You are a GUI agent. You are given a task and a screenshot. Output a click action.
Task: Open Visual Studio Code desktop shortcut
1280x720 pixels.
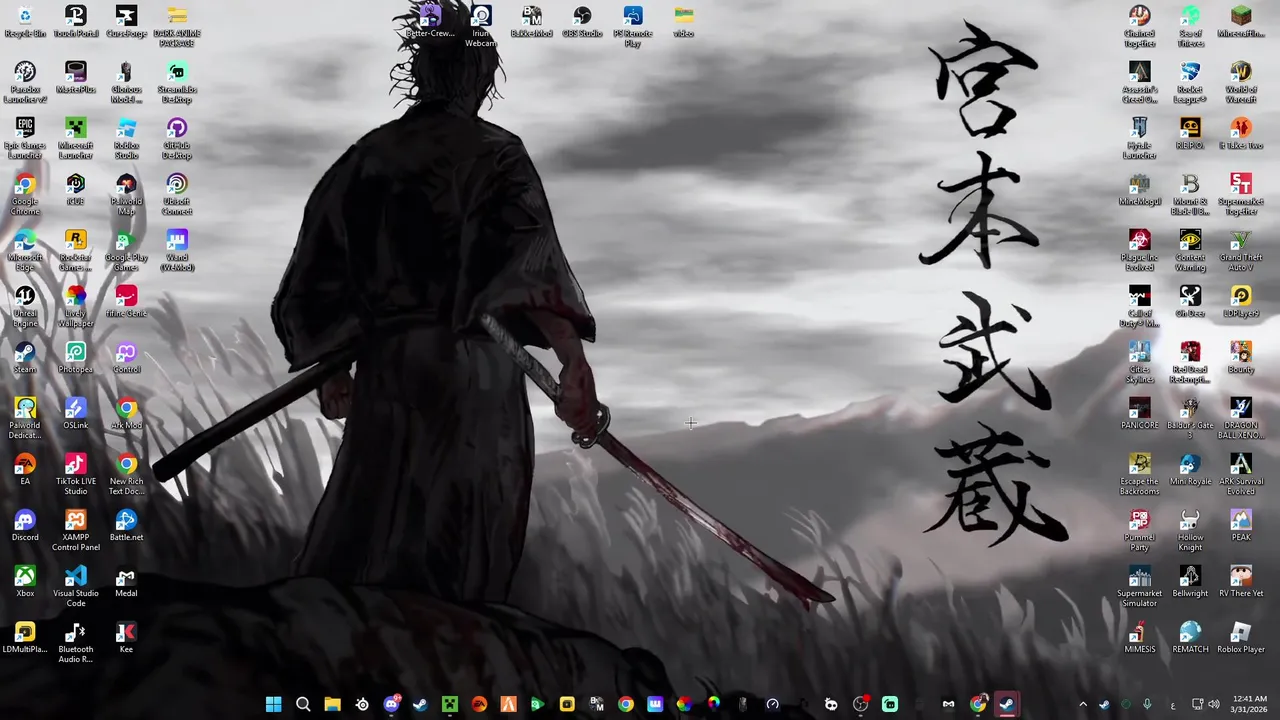point(76,587)
